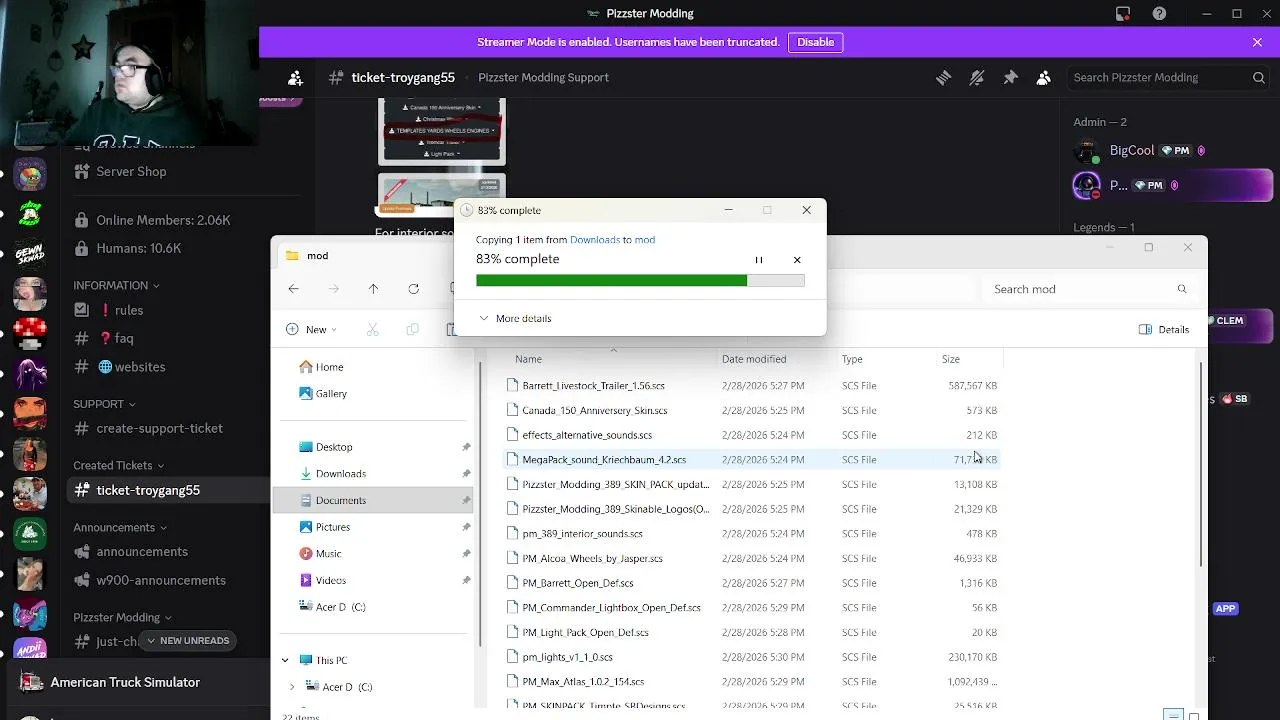Open Downloads link in copy dialog
The height and width of the screenshot is (720, 1280).
coord(595,240)
